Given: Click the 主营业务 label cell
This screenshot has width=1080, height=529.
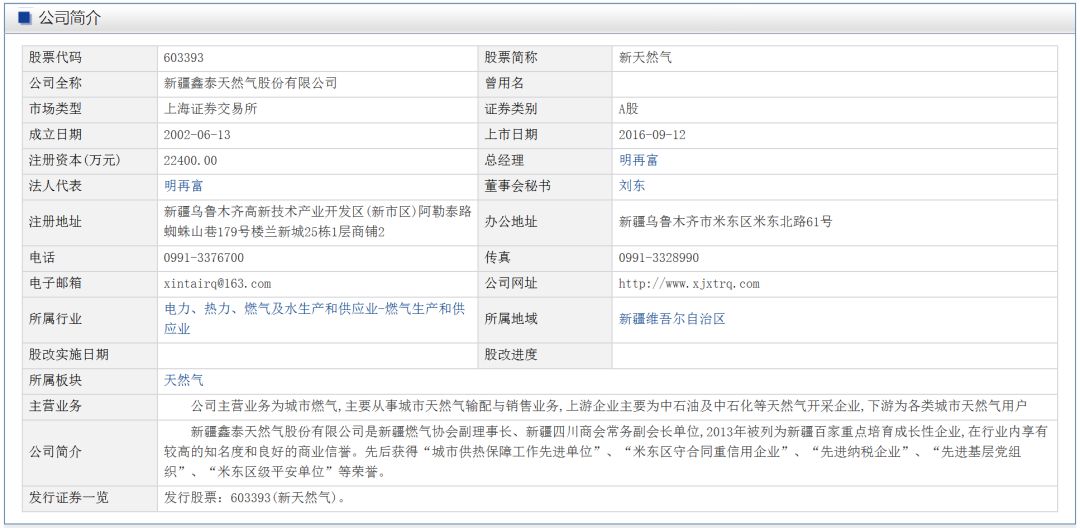Looking at the screenshot, I should click(90, 406).
